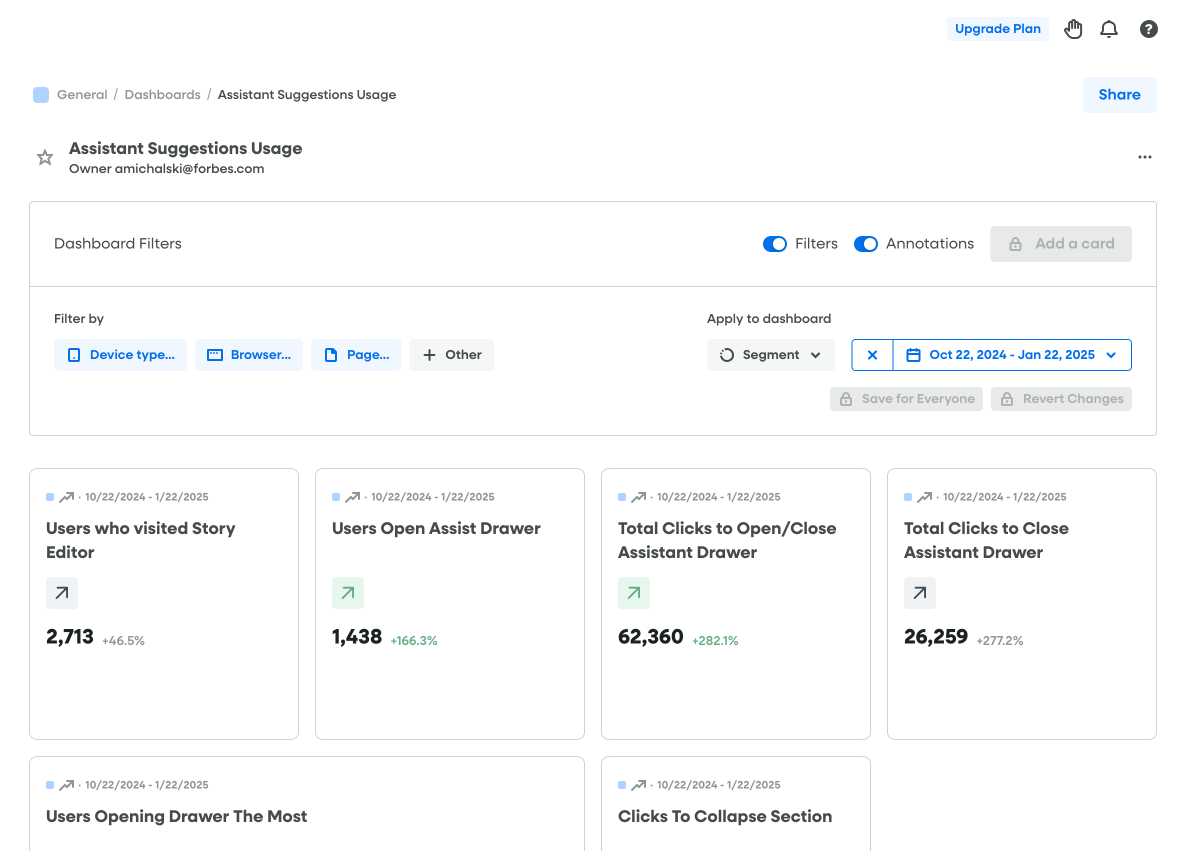The width and height of the screenshot is (1185, 851).
Task: Open the three-dot dashboard options menu
Action: [x=1145, y=157]
